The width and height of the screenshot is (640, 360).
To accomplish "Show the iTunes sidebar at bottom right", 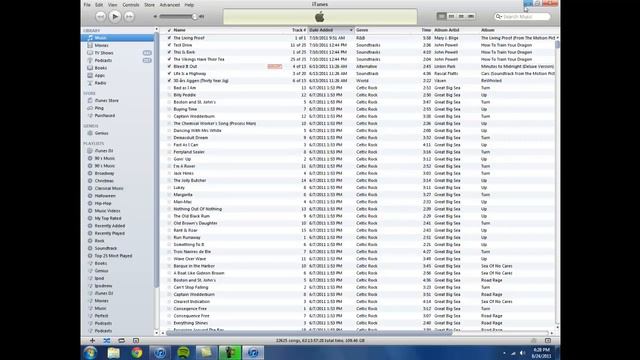I will (548, 340).
